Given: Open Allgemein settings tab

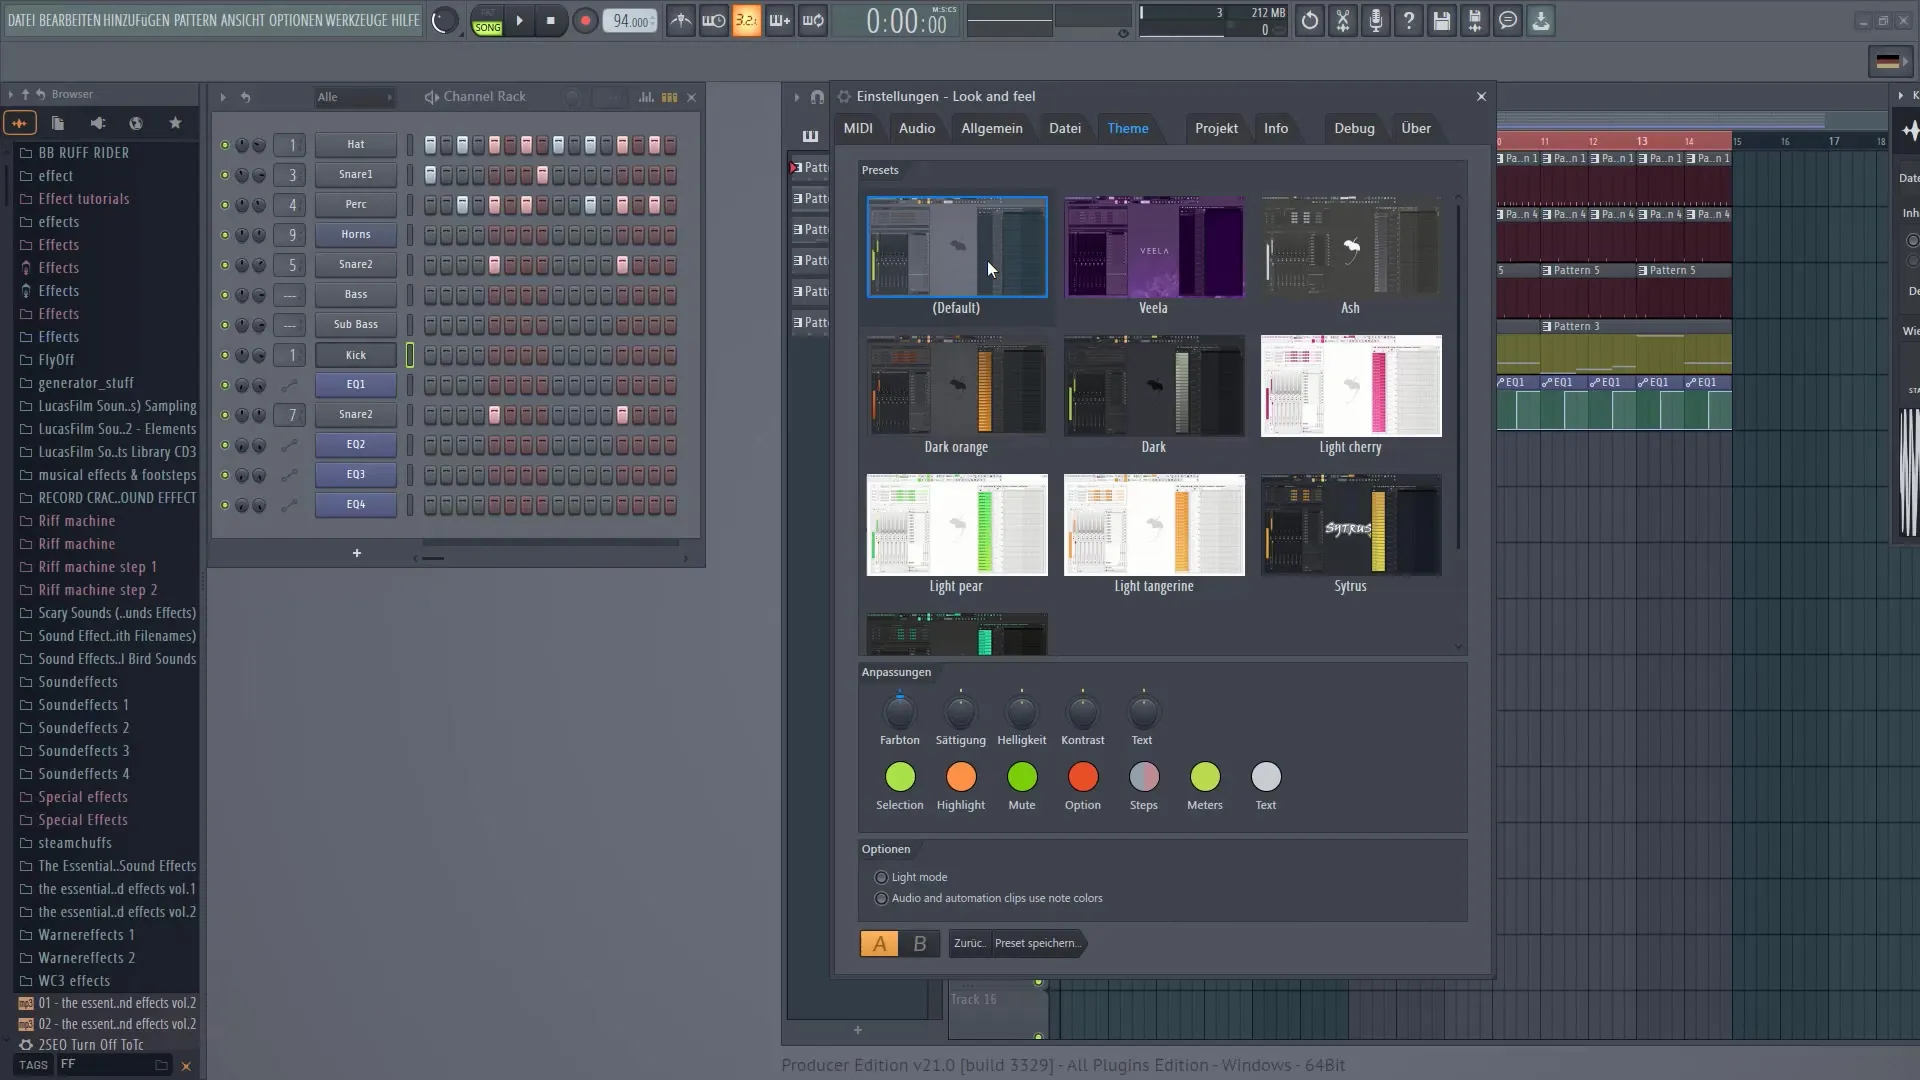Looking at the screenshot, I should (992, 128).
